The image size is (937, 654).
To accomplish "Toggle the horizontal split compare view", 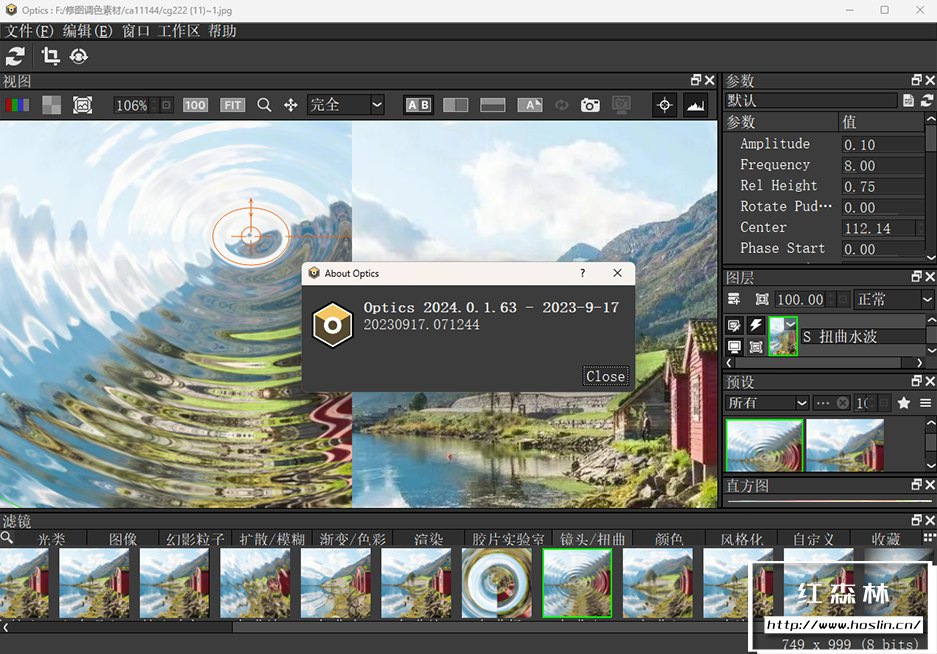I will pos(492,105).
